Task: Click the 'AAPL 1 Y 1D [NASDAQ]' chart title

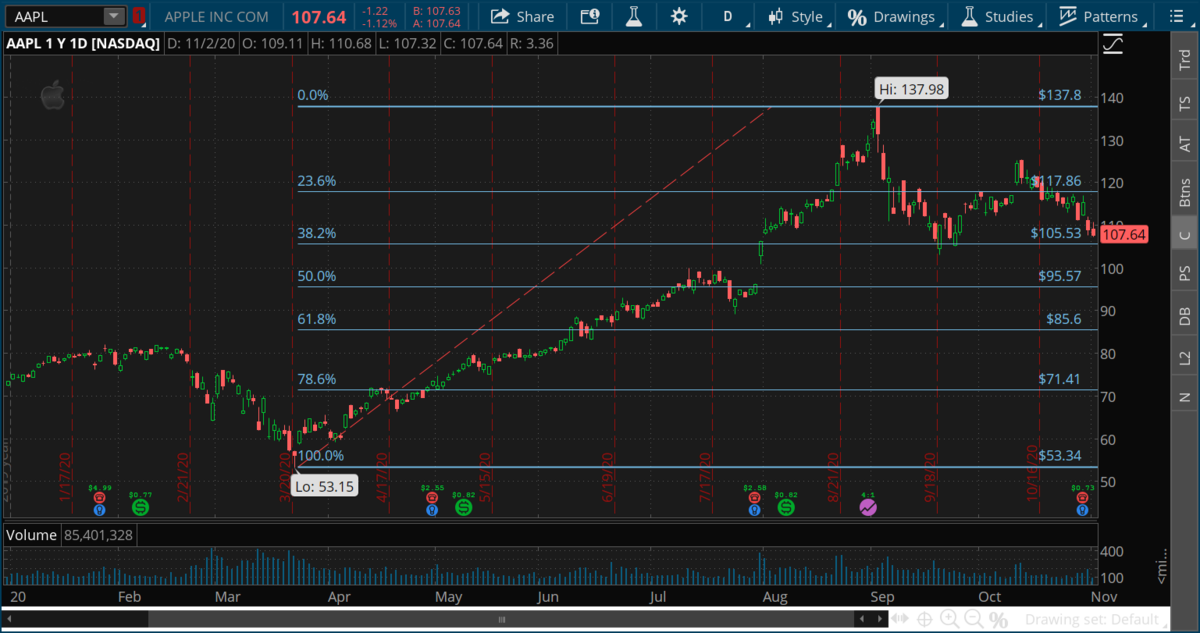Action: pos(83,44)
